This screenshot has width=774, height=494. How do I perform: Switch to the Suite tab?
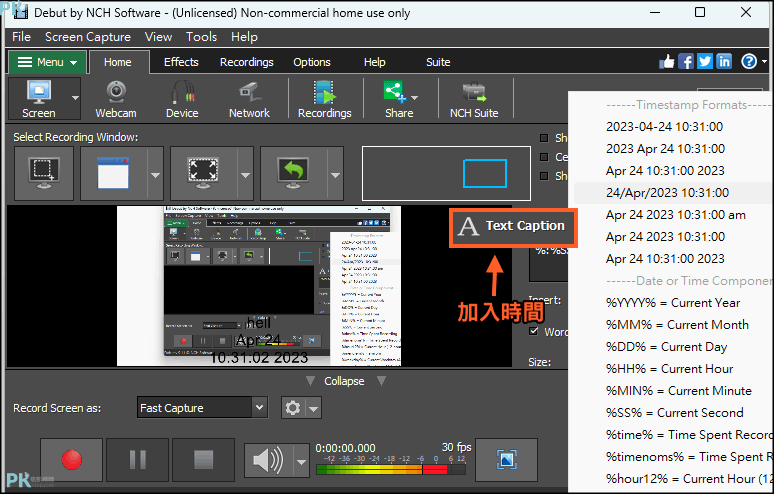[x=438, y=62]
